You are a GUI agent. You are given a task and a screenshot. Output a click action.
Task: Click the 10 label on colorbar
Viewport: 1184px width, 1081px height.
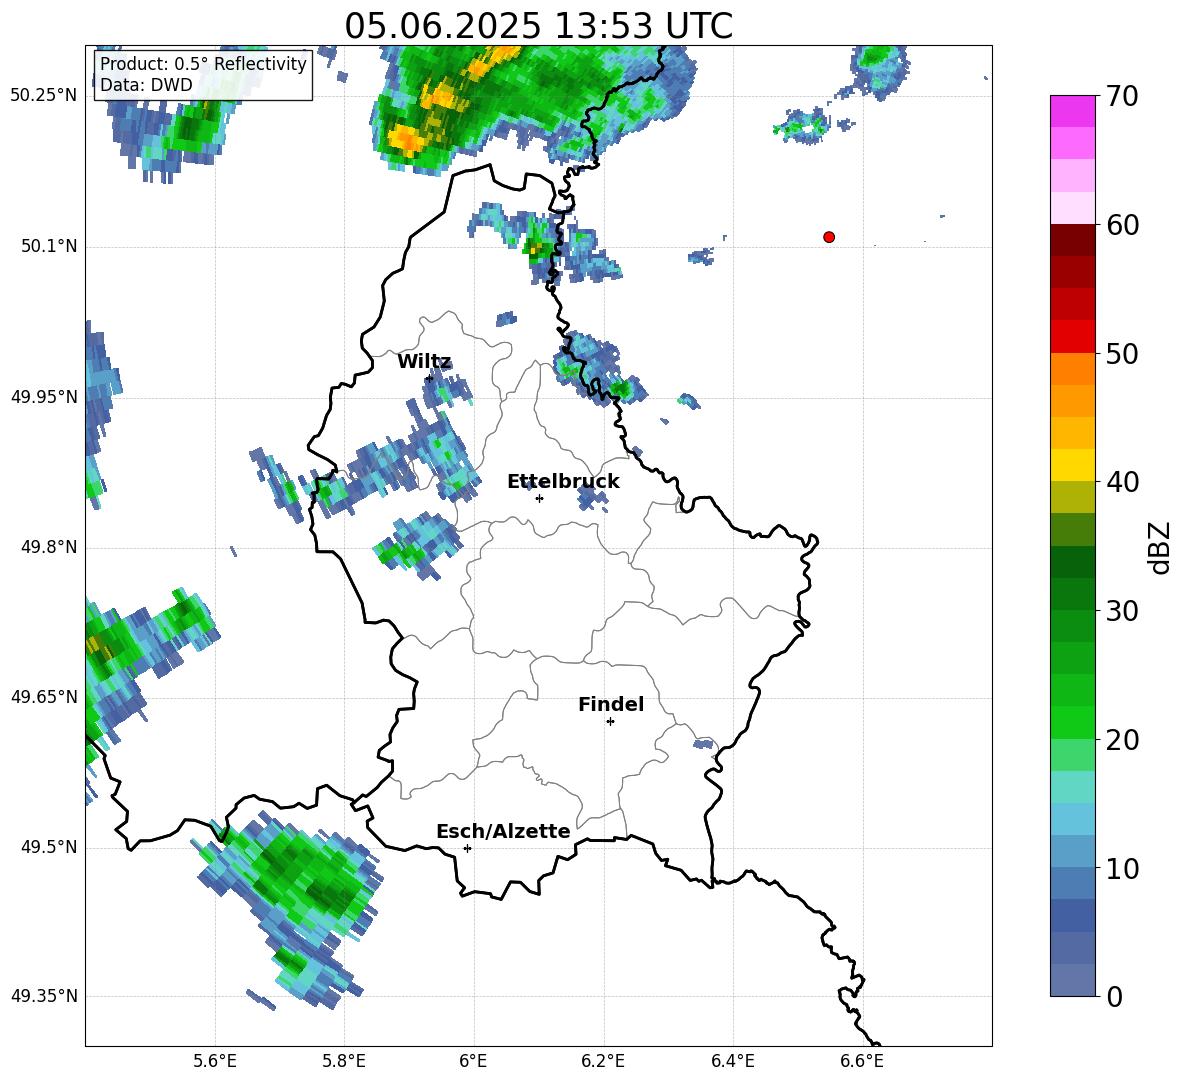click(x=1122, y=868)
